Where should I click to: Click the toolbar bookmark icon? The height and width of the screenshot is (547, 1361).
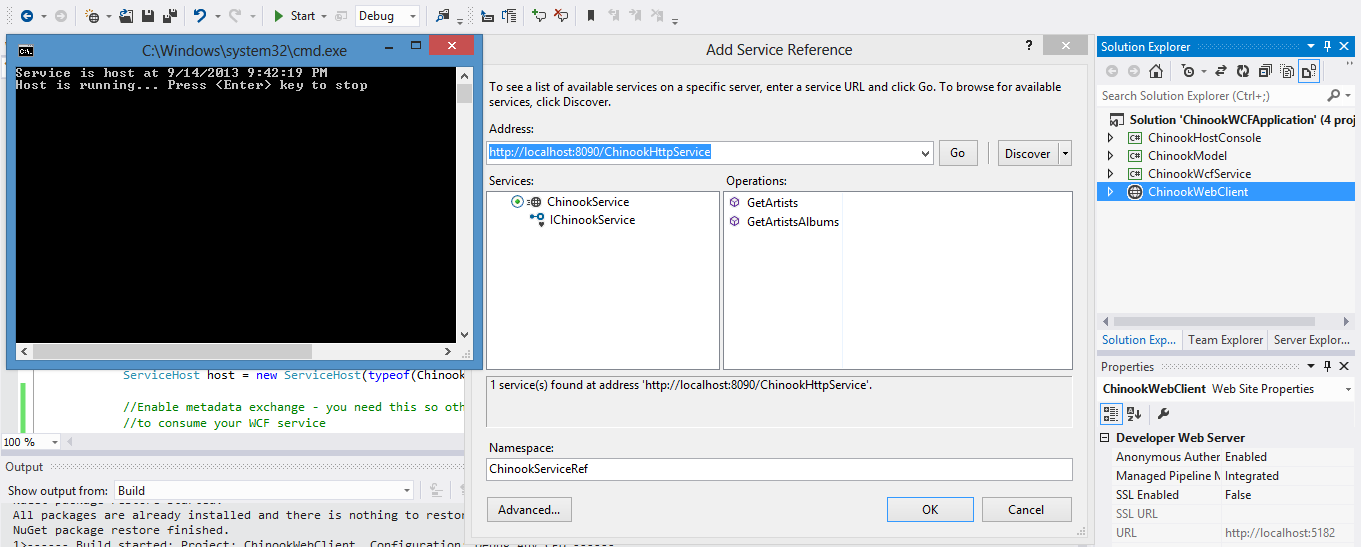coord(591,16)
